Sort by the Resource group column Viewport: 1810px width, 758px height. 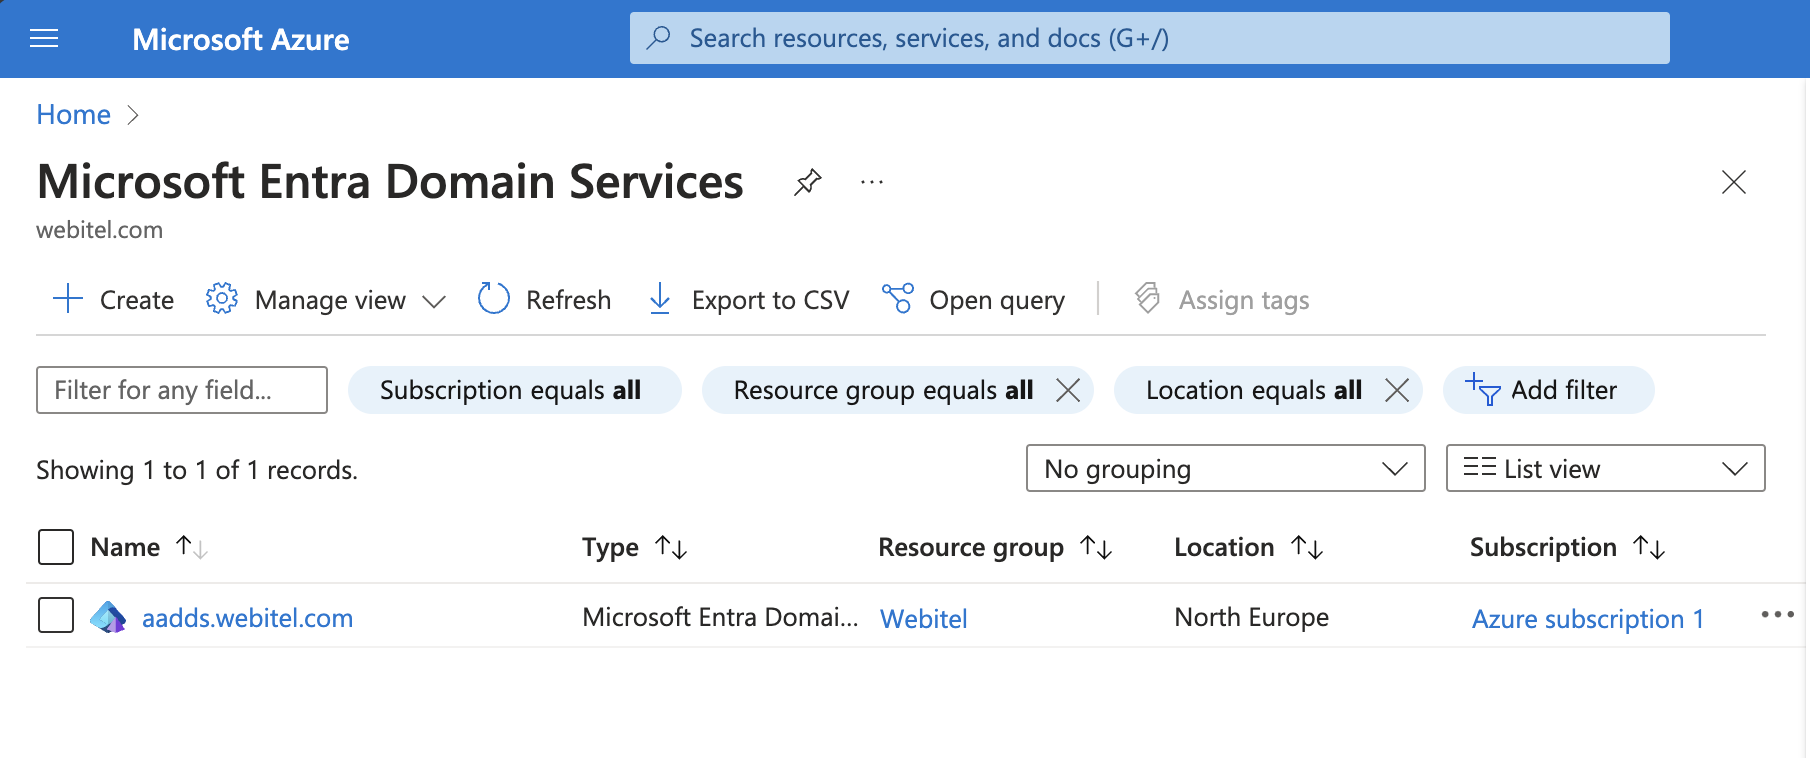point(995,547)
